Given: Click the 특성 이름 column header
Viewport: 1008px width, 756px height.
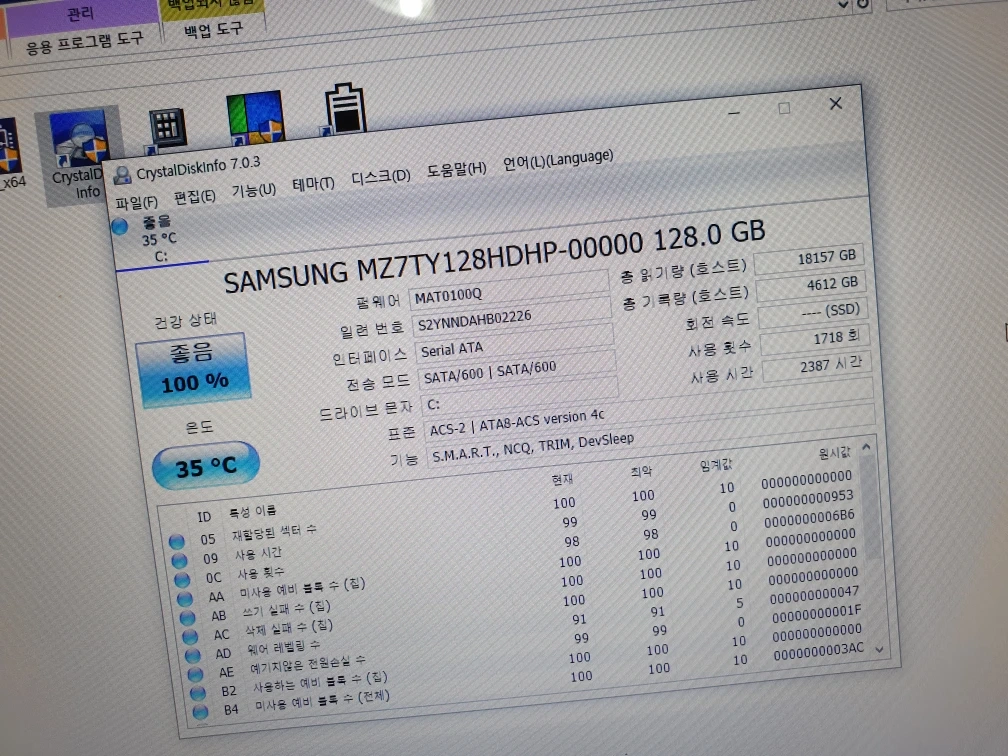Looking at the screenshot, I should click(253, 512).
